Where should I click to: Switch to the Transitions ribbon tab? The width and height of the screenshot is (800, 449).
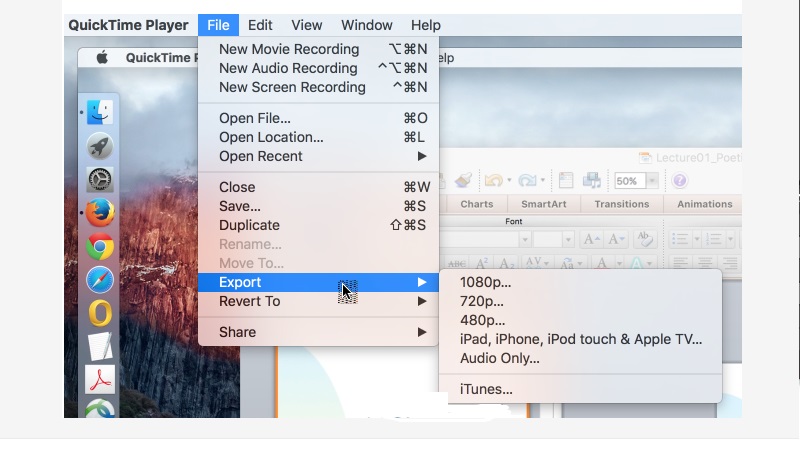coord(621,204)
